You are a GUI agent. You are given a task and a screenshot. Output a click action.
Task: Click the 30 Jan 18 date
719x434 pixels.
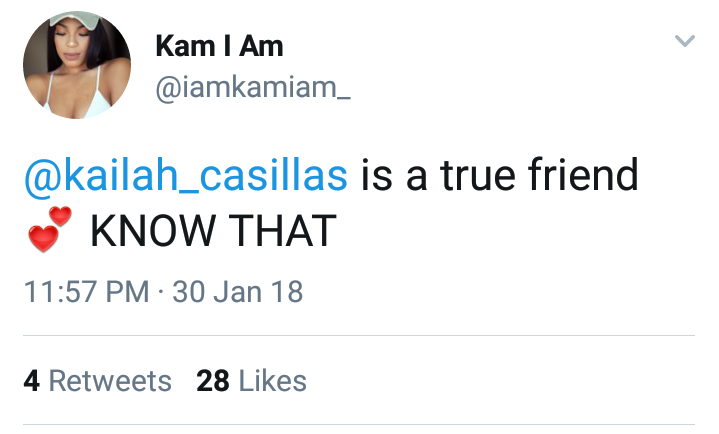click(x=238, y=292)
